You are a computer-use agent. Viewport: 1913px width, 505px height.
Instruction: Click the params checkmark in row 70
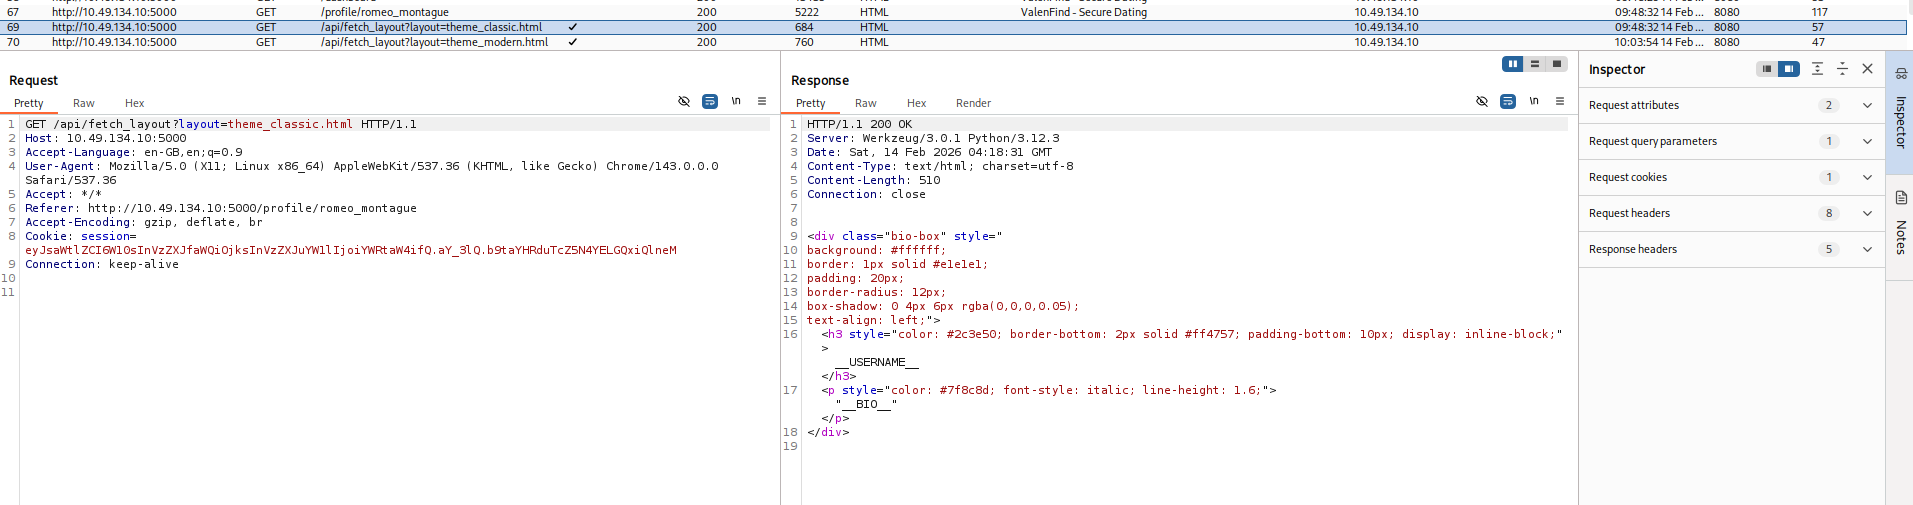click(x=572, y=42)
